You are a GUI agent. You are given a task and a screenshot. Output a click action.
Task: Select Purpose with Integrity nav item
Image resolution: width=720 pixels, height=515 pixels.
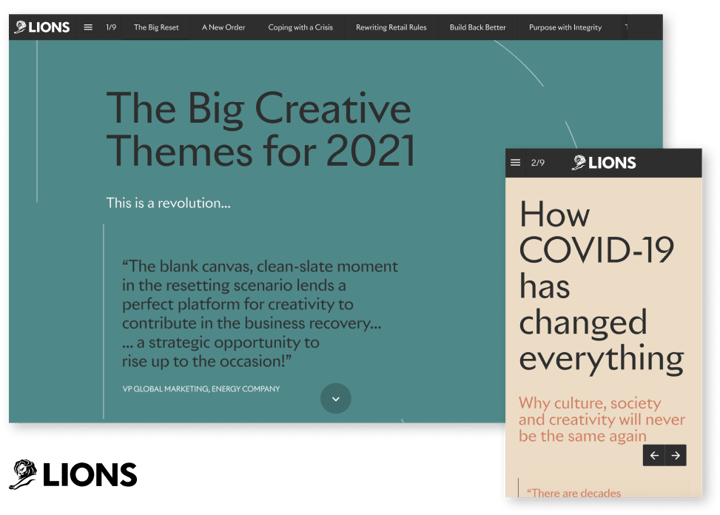tap(565, 27)
